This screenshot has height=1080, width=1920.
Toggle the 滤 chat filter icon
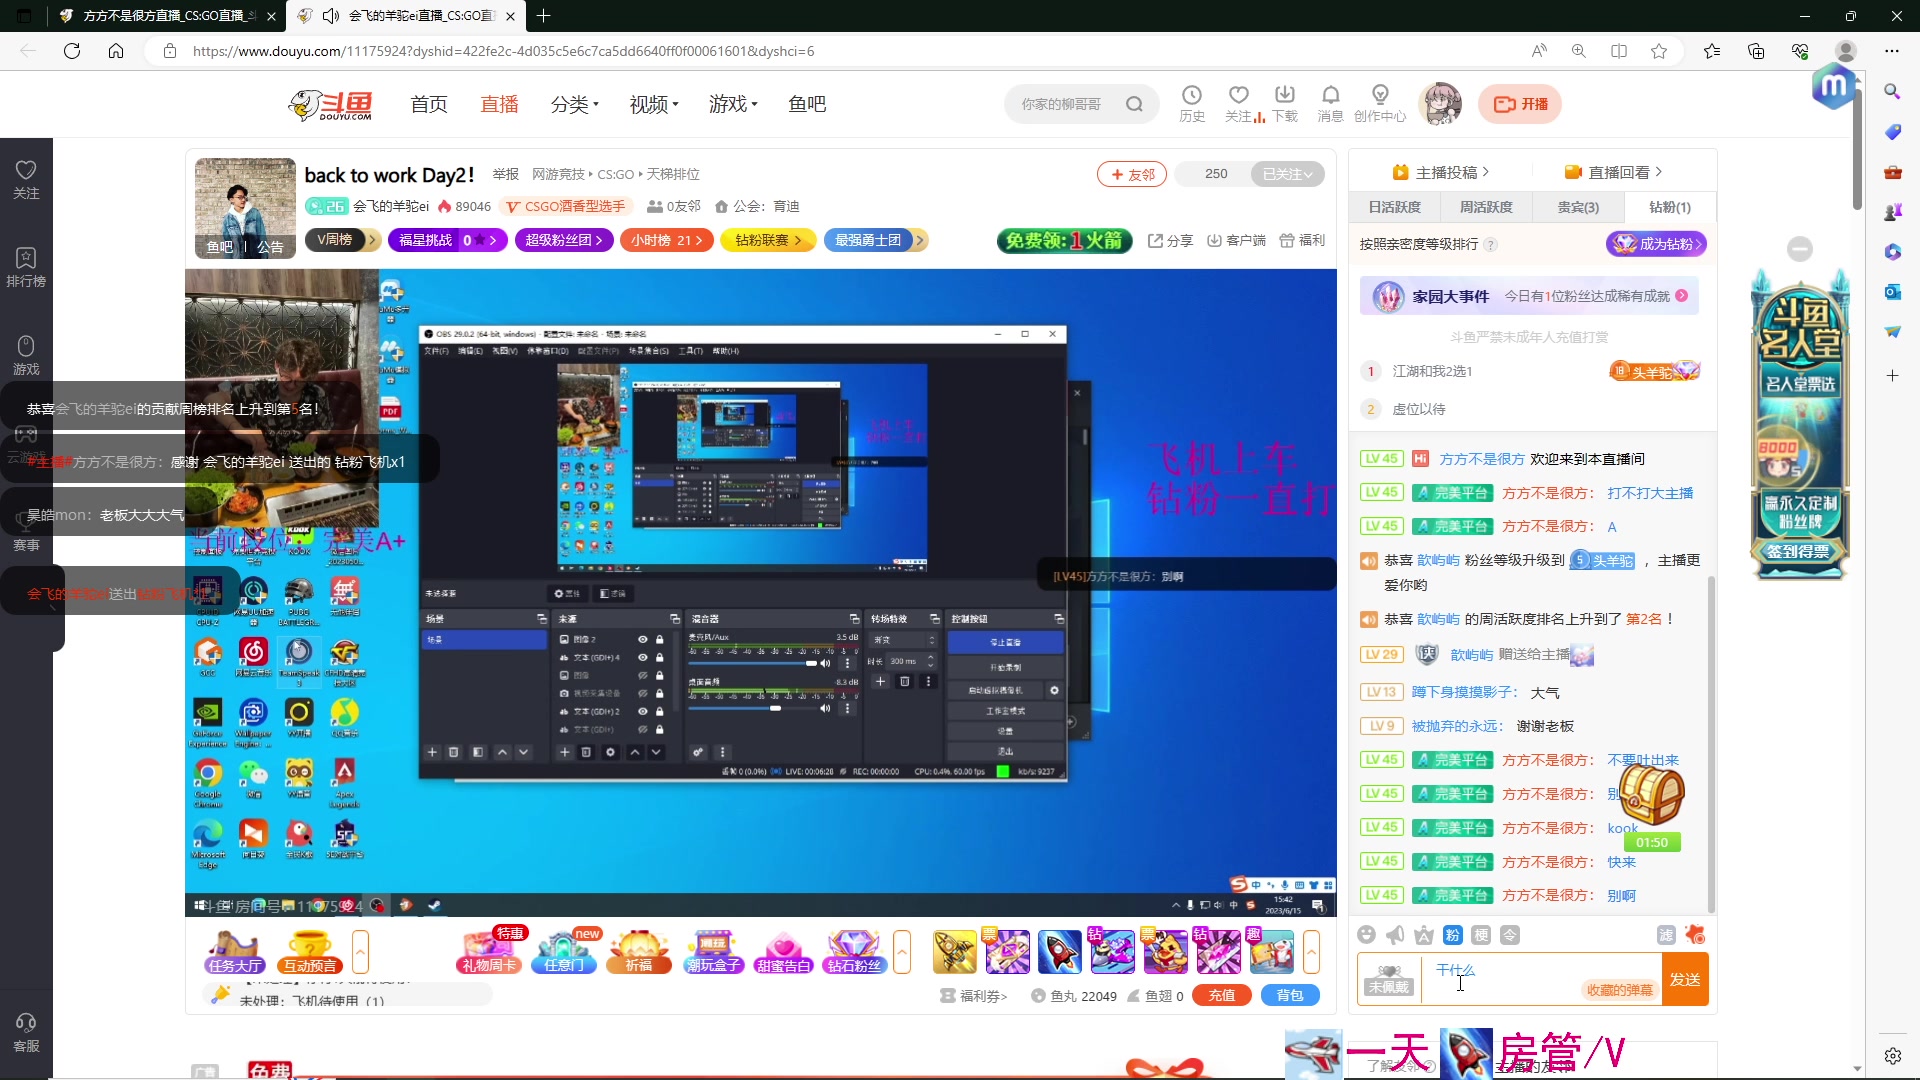click(1666, 935)
